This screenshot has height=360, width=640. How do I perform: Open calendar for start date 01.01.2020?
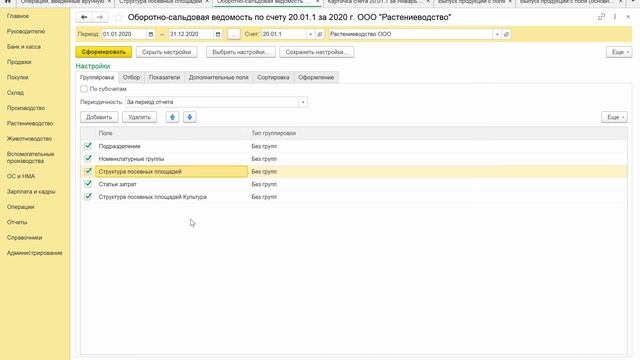pyautogui.click(x=151, y=34)
